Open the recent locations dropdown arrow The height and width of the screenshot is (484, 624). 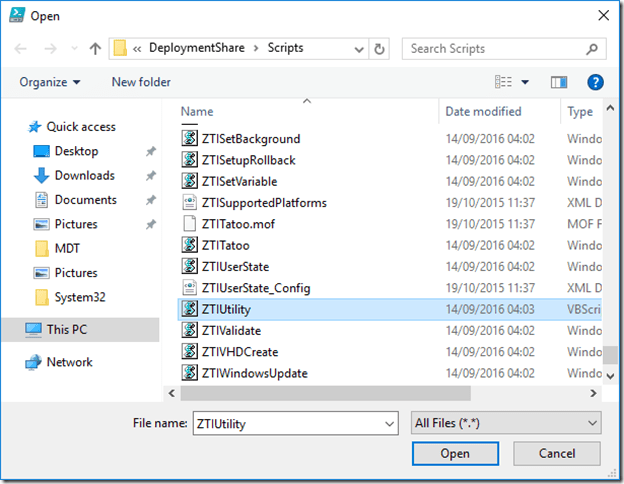click(74, 49)
